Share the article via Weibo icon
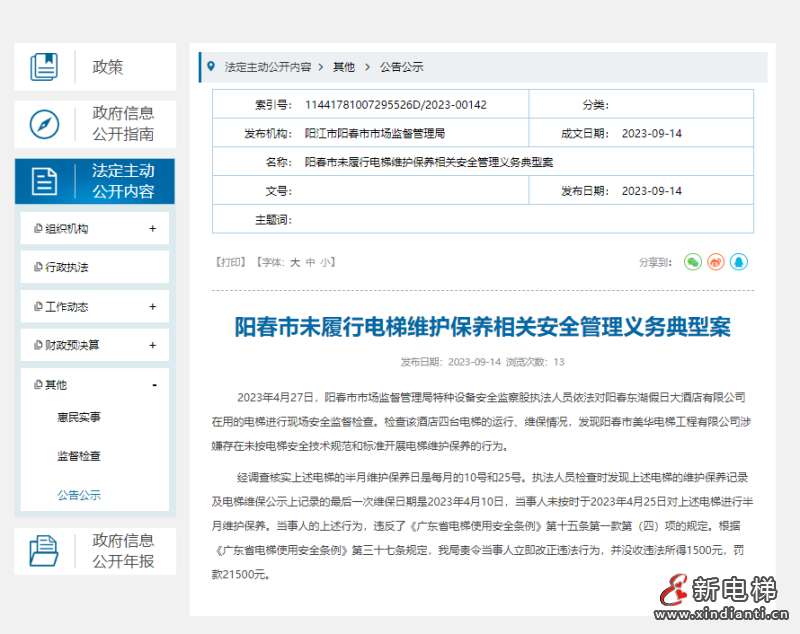Screen dimensions: 800x634 (716, 262)
